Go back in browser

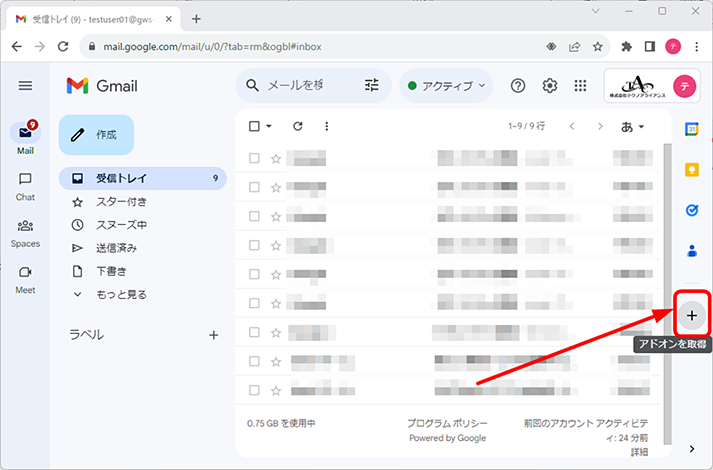pyautogui.click(x=17, y=46)
